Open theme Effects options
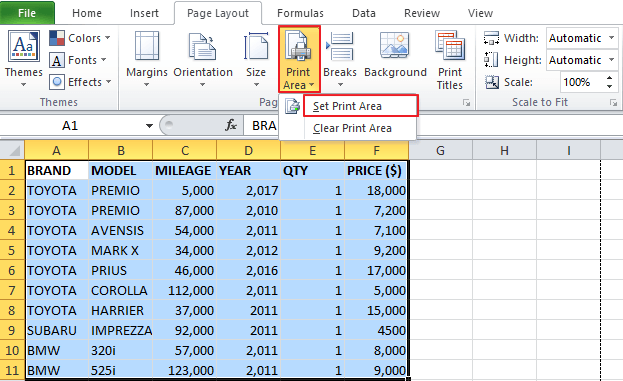 (80, 82)
